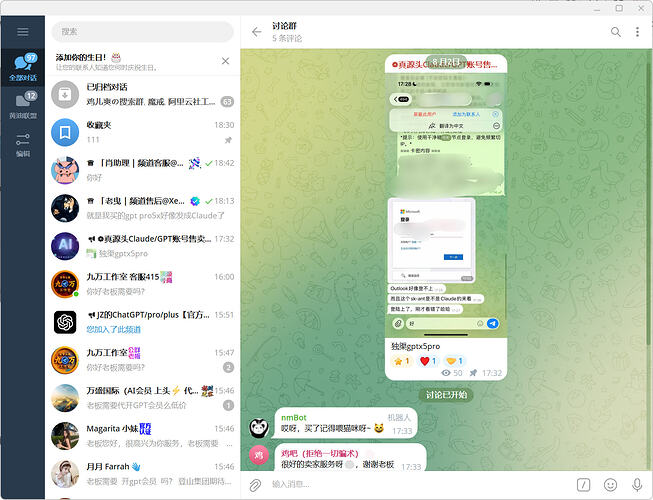Open the Microsoft login screenshot thumbnail
This screenshot has height=500, width=653.
pos(431,241)
